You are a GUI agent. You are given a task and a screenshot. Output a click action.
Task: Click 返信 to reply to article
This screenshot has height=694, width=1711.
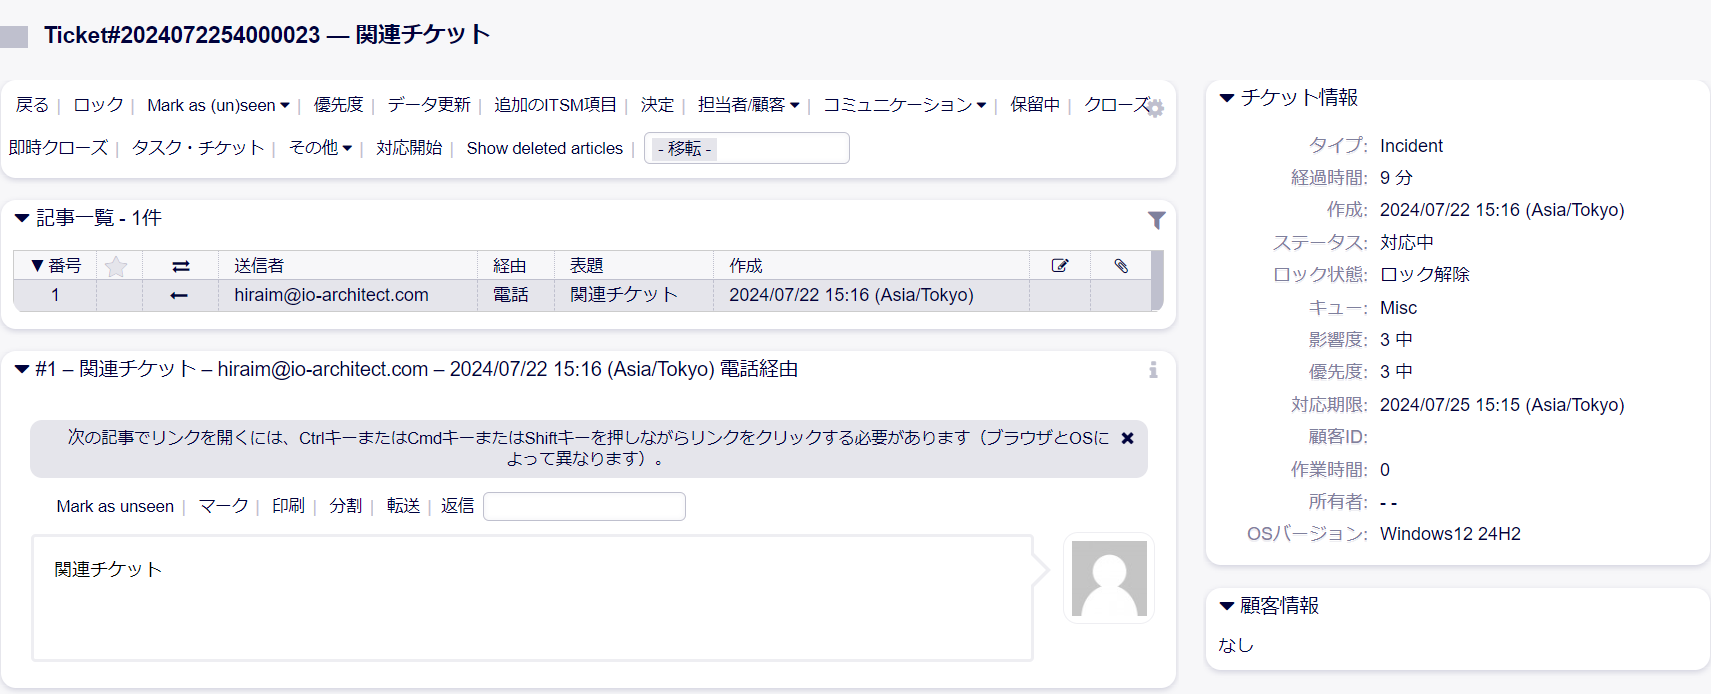pyautogui.click(x=458, y=506)
